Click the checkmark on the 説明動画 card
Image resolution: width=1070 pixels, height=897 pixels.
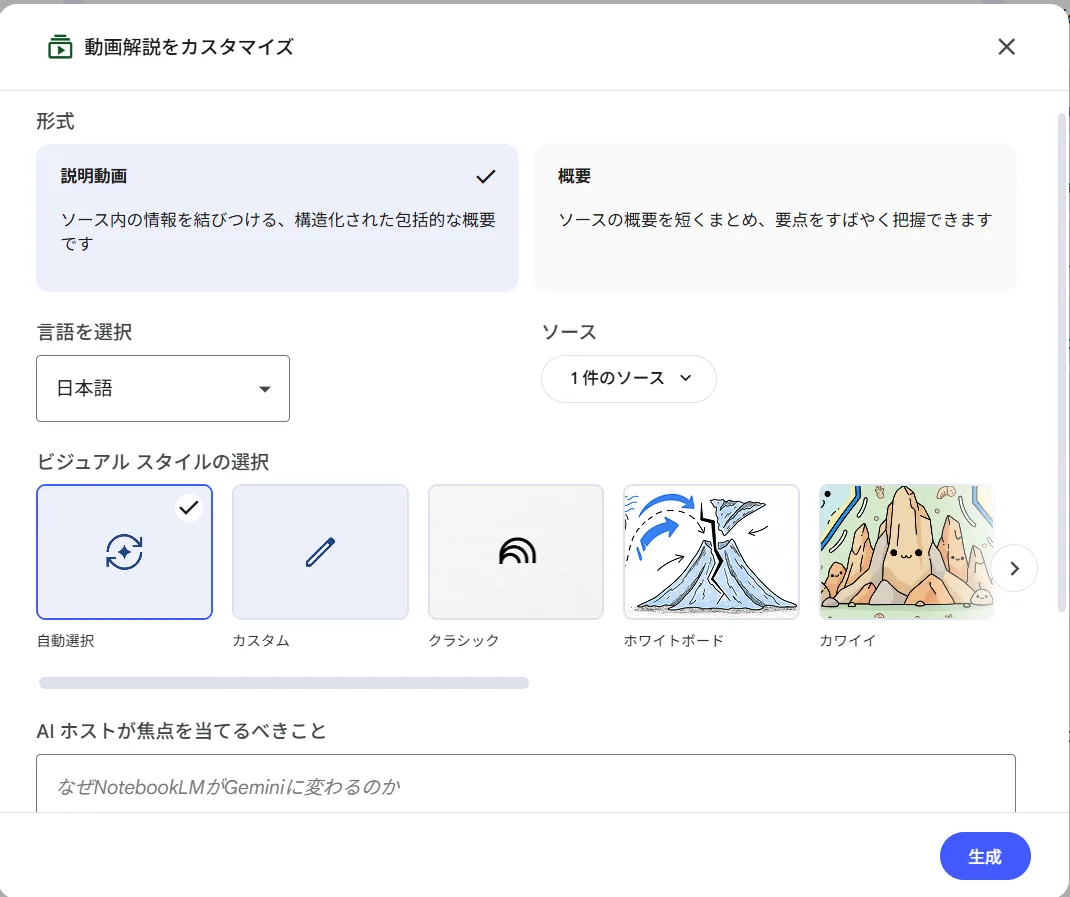pyautogui.click(x=485, y=177)
